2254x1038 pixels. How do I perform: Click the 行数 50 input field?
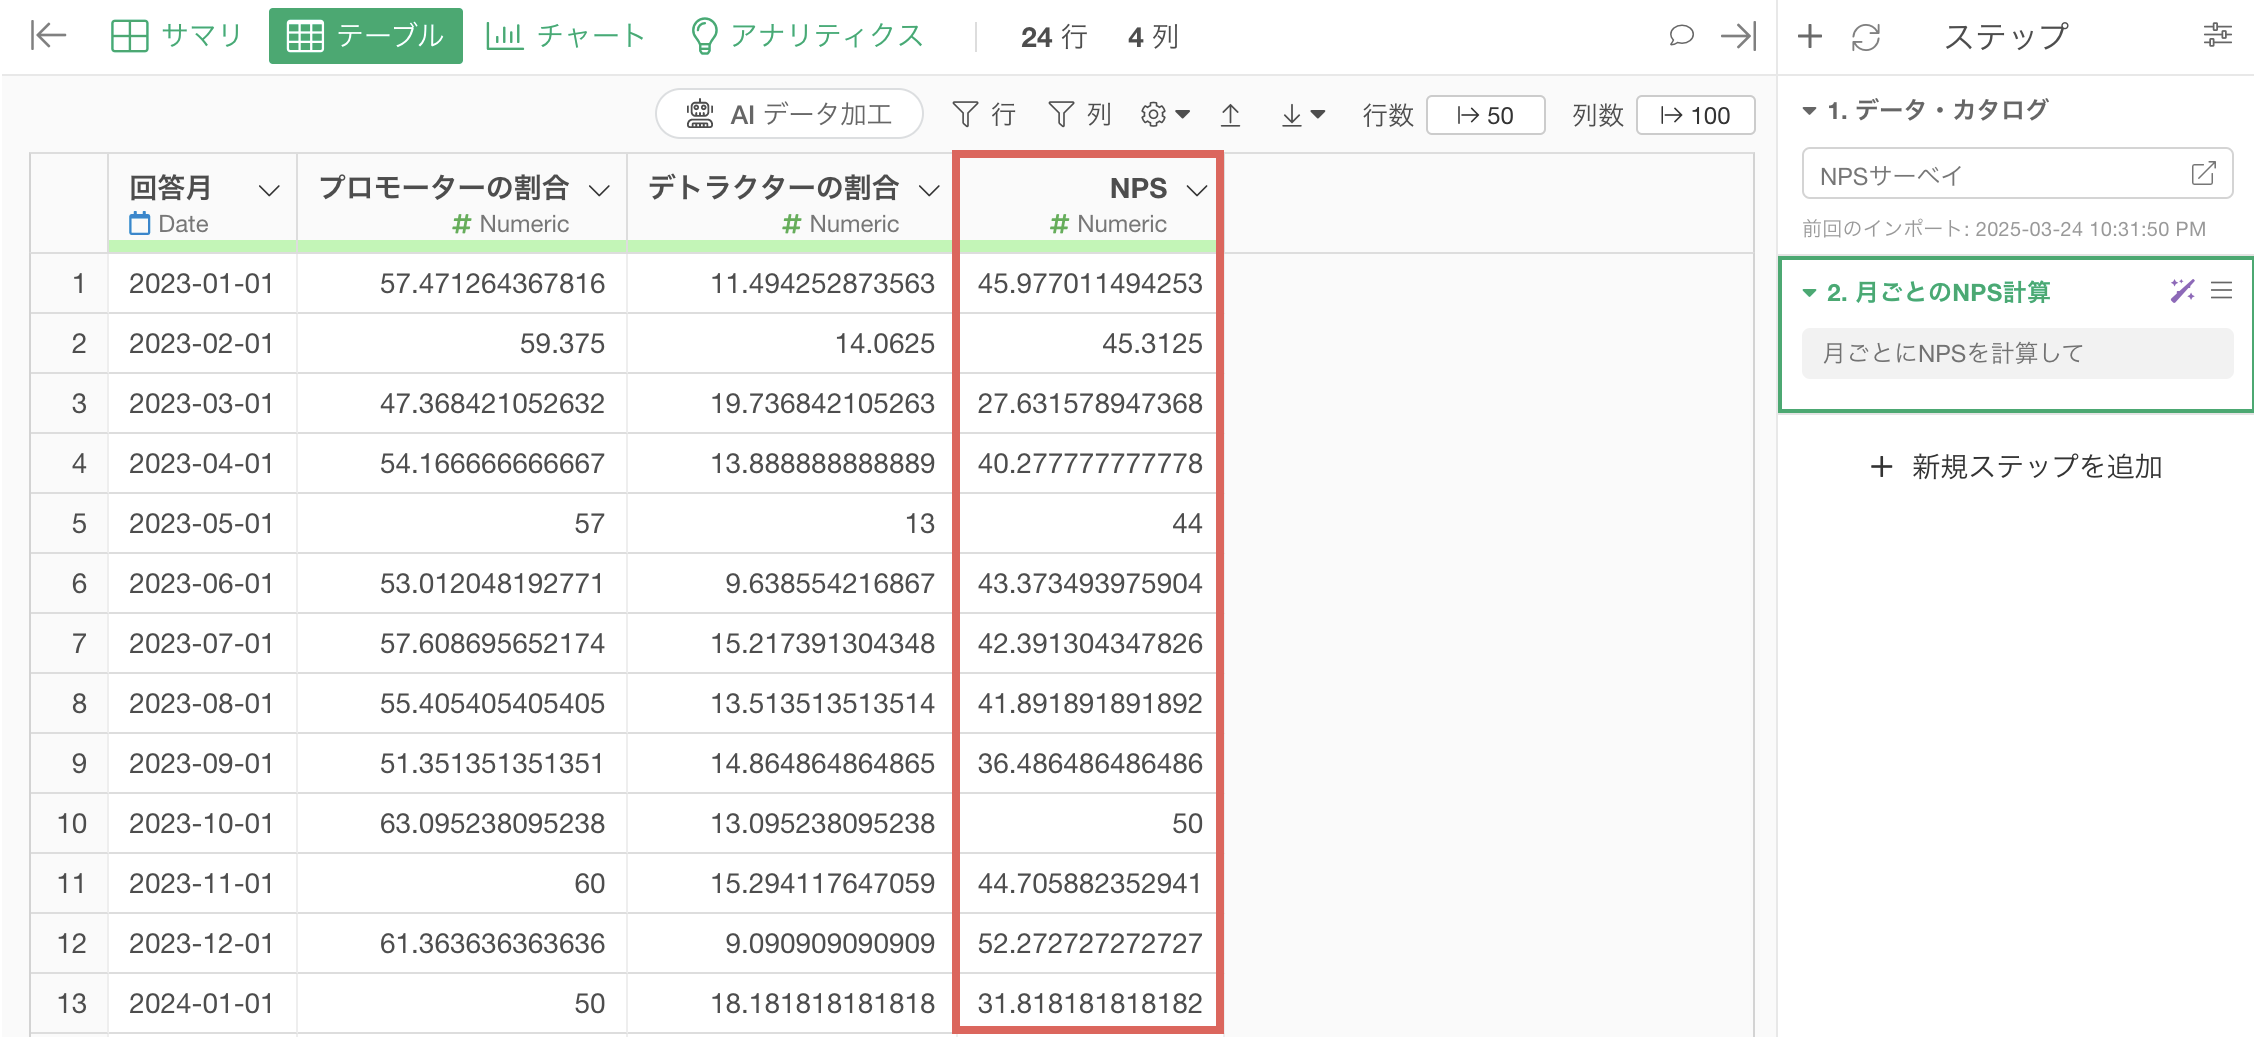pyautogui.click(x=1485, y=115)
